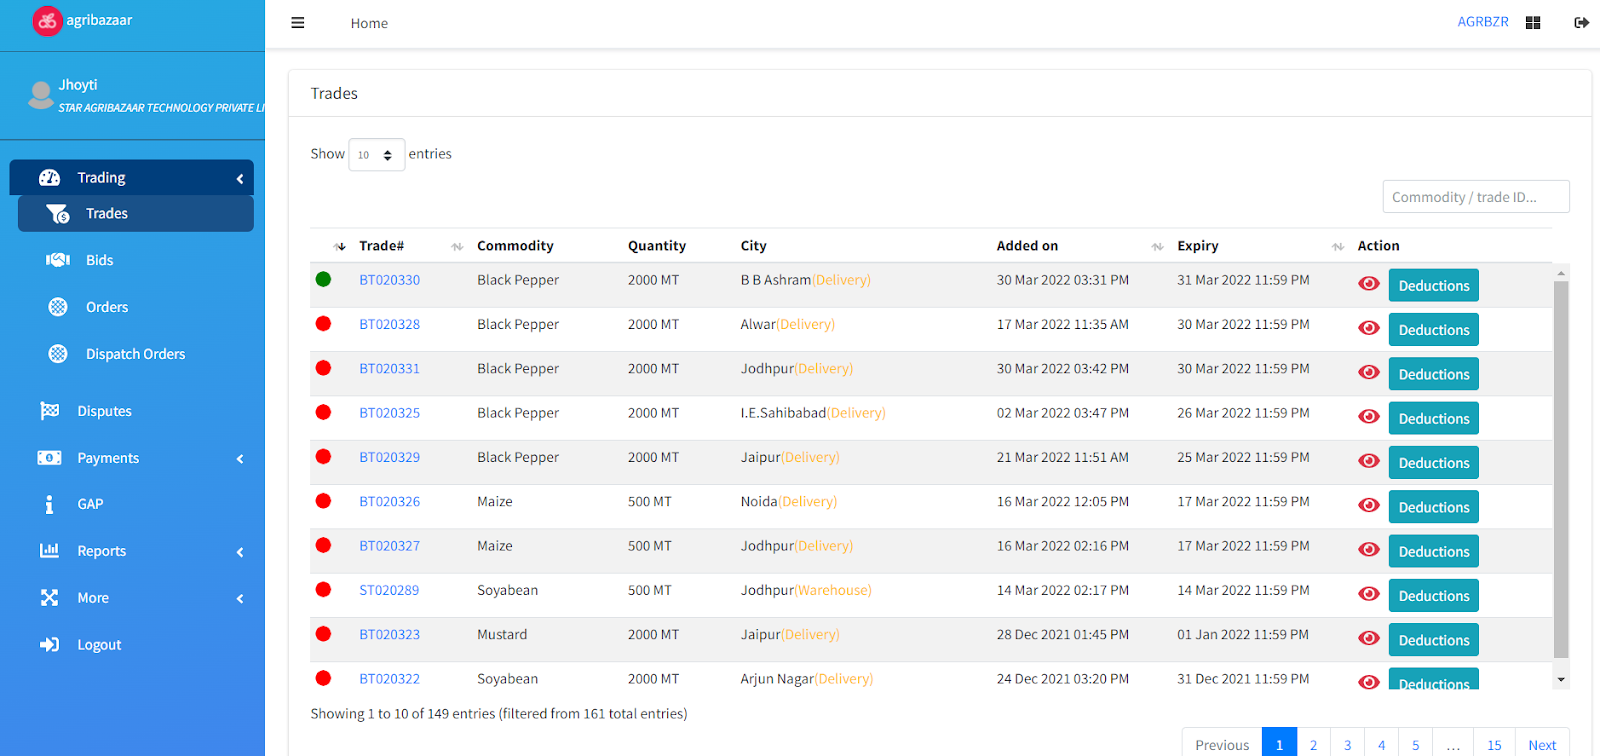The image size is (1600, 756).
Task: Open trade link BT020331
Action: tap(389, 369)
